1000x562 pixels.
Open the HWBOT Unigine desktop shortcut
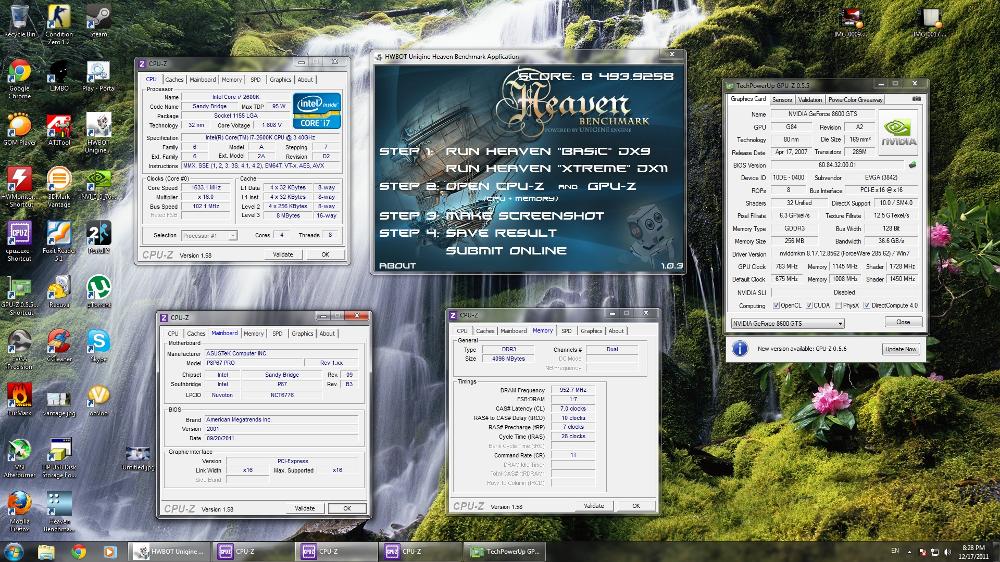click(x=97, y=133)
